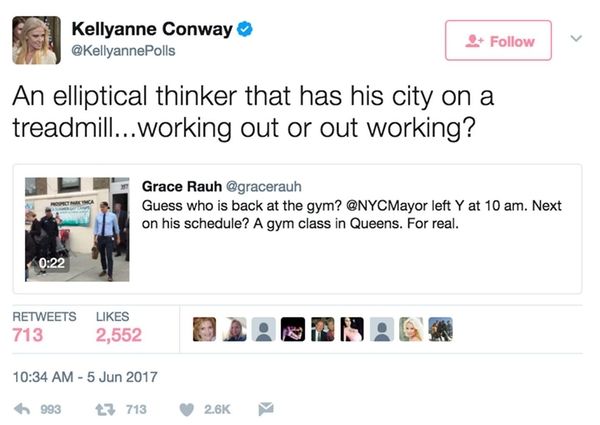600x425 pixels.
Task: Open @KellyannePolls handle link
Action: tap(123, 50)
